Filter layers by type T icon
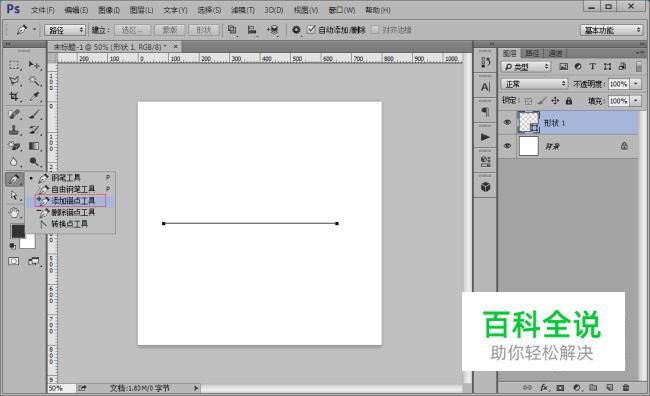650x396 pixels. 592,66
